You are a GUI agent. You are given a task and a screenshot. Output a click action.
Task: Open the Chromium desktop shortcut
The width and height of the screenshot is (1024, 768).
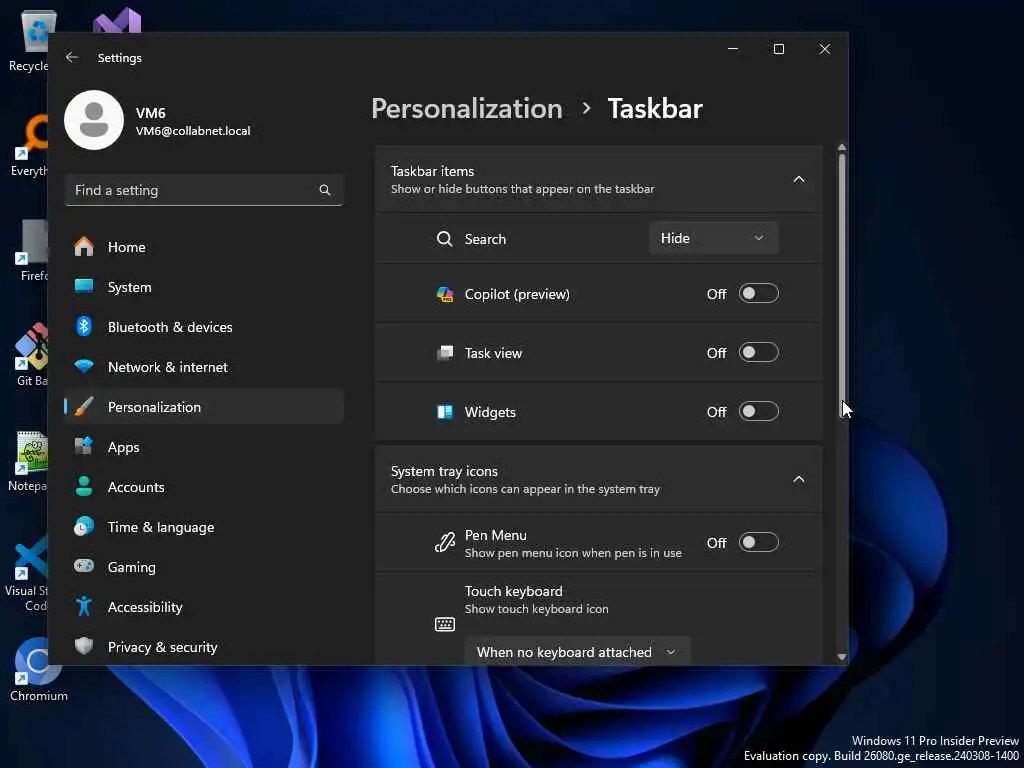point(38,669)
